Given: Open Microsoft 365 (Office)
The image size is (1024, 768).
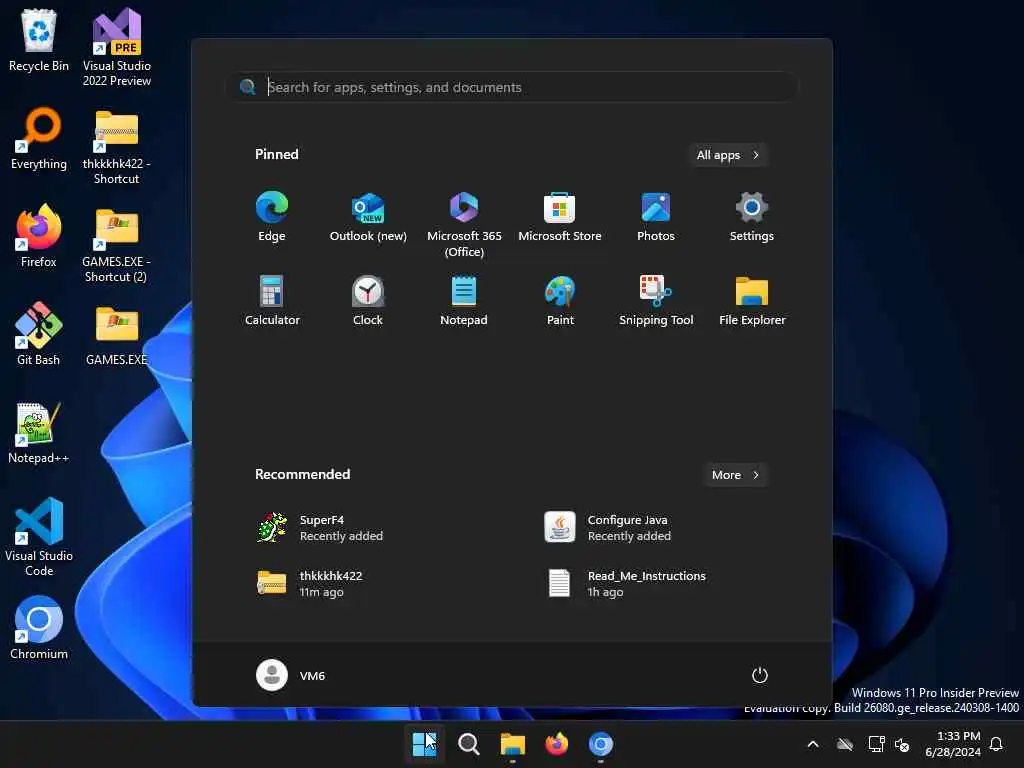Looking at the screenshot, I should tap(464, 225).
